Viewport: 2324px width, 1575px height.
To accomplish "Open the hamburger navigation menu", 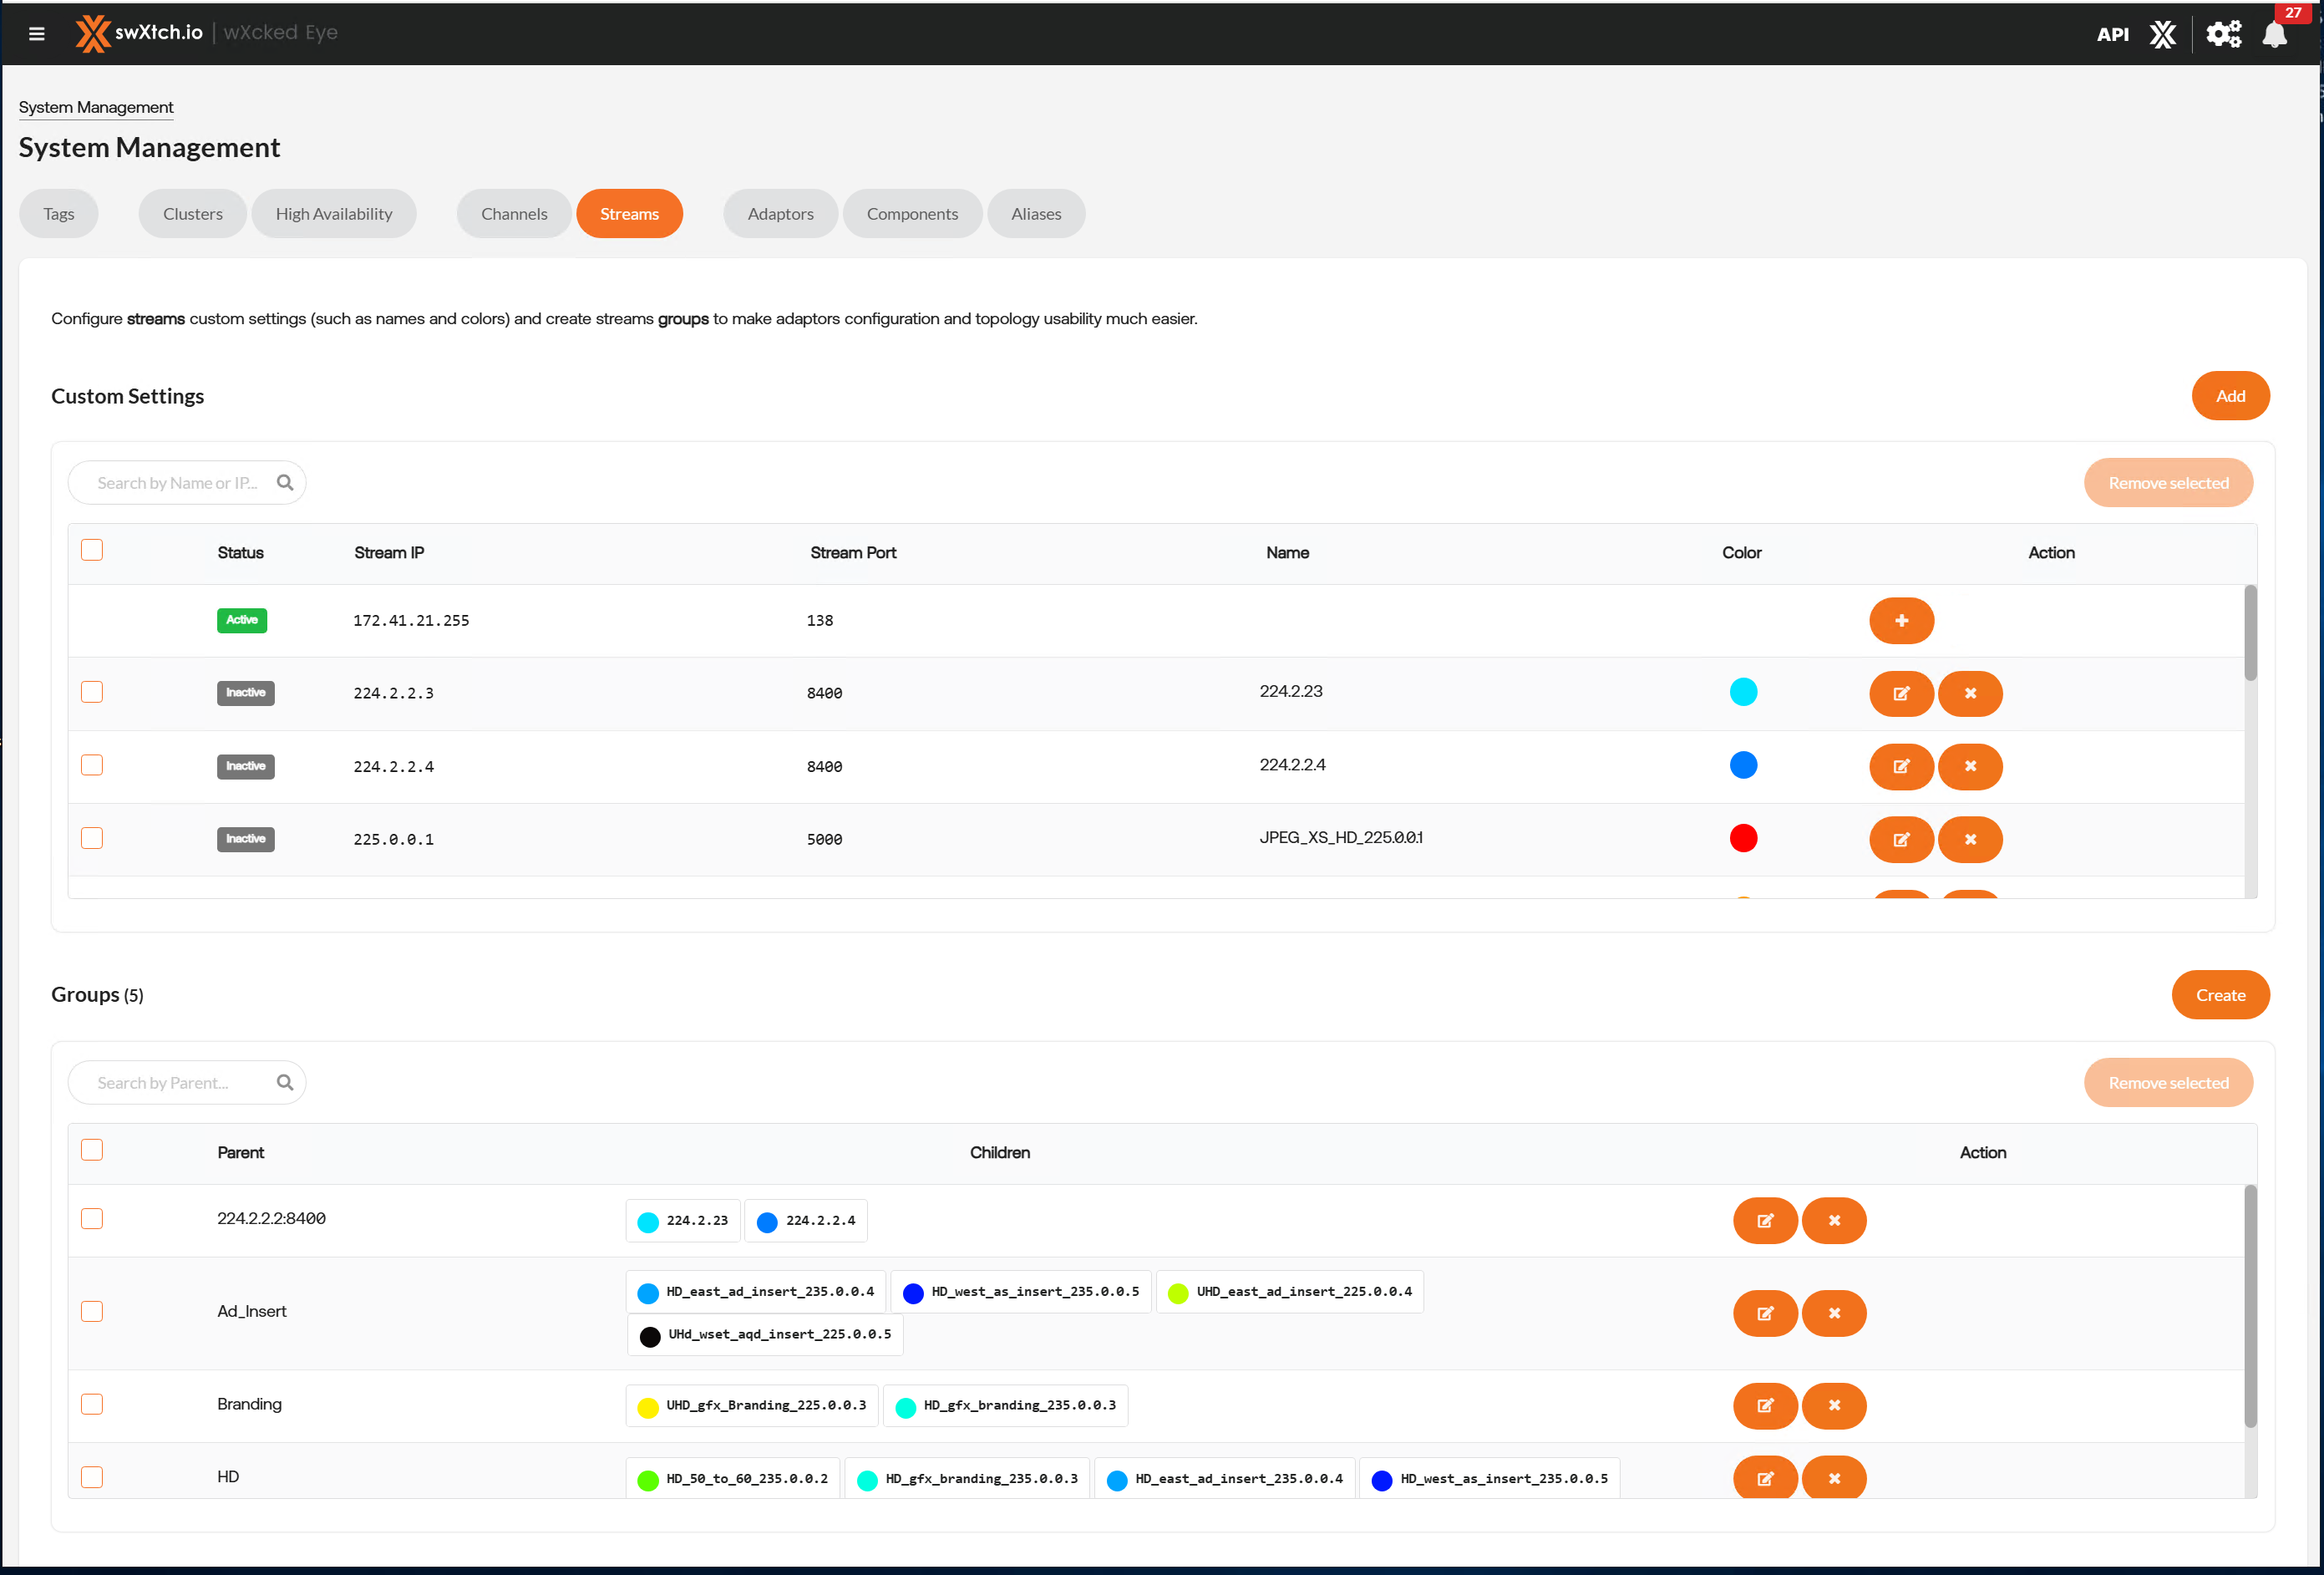I will pos(37,34).
